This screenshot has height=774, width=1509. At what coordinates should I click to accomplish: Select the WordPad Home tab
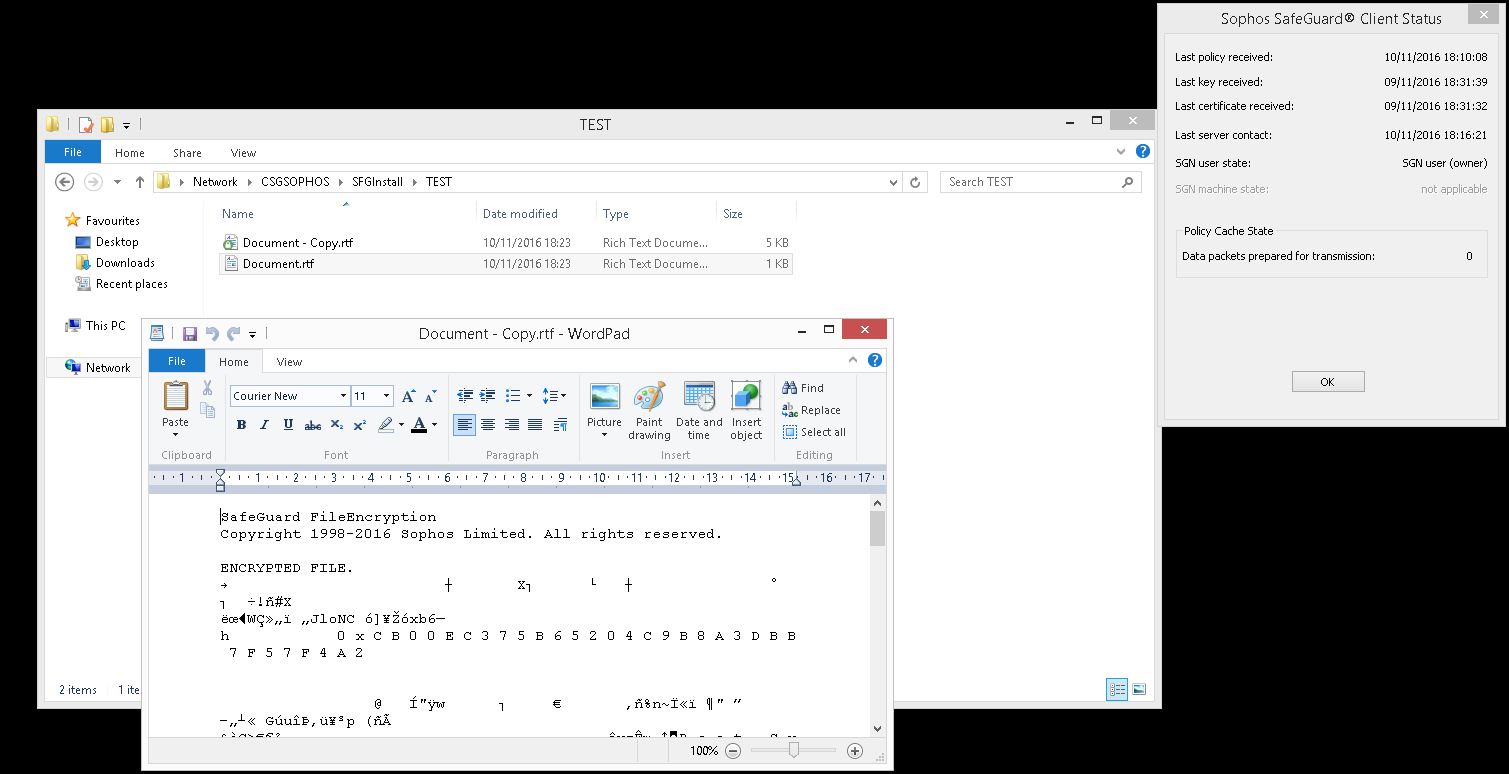[x=234, y=362]
